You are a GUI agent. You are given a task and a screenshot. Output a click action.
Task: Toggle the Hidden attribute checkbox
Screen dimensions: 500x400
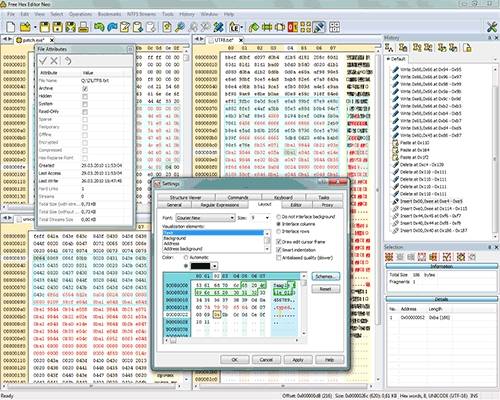pyautogui.click(x=85, y=96)
